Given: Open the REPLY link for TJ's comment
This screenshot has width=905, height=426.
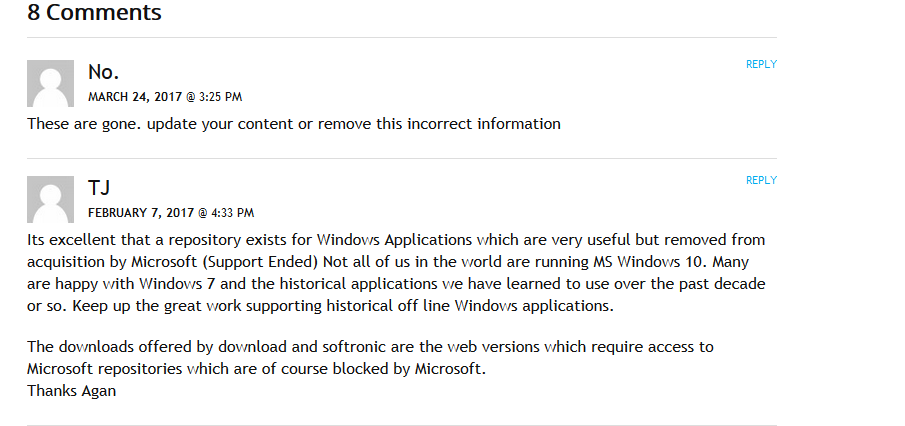Looking at the screenshot, I should click(x=761, y=180).
